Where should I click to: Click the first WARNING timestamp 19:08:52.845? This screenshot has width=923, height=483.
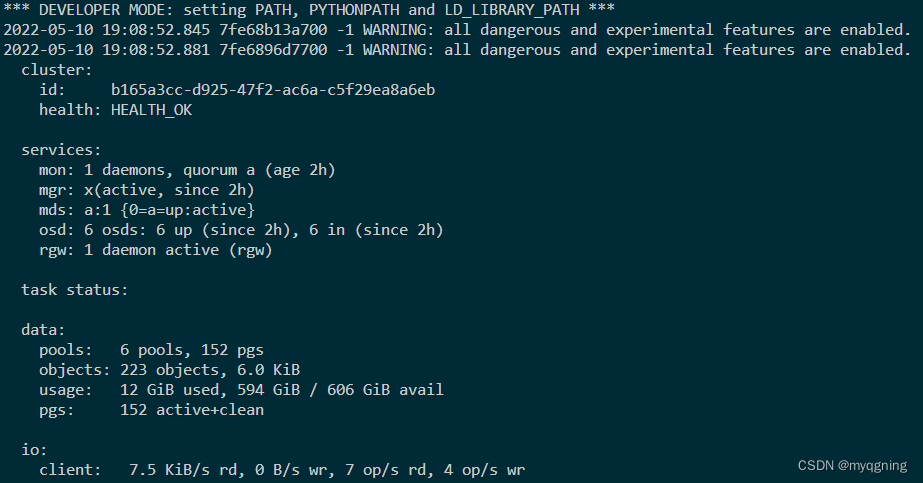[x=134, y=29]
